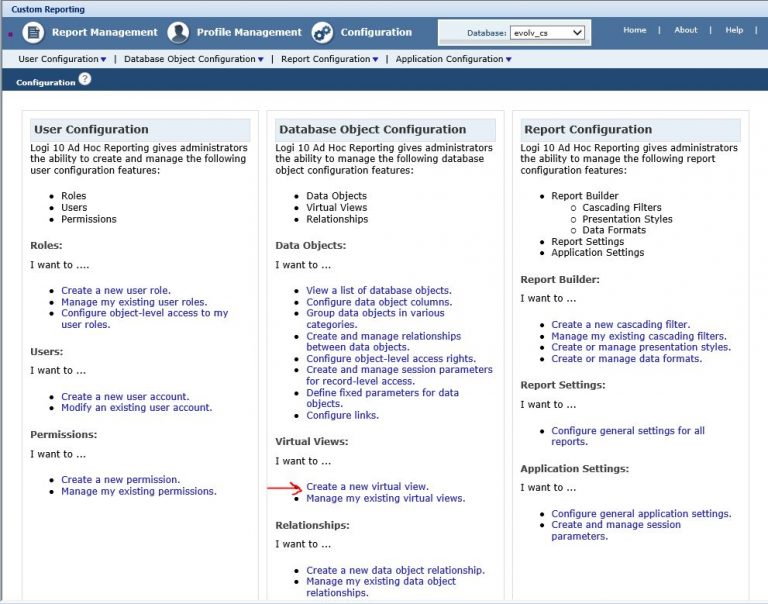Click the Help link in header

(x=734, y=30)
